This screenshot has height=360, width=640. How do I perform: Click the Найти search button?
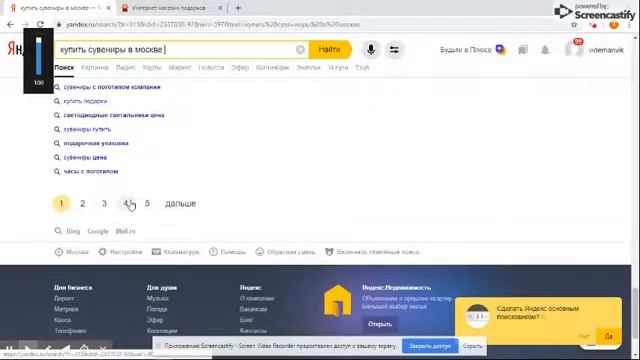[x=330, y=50]
